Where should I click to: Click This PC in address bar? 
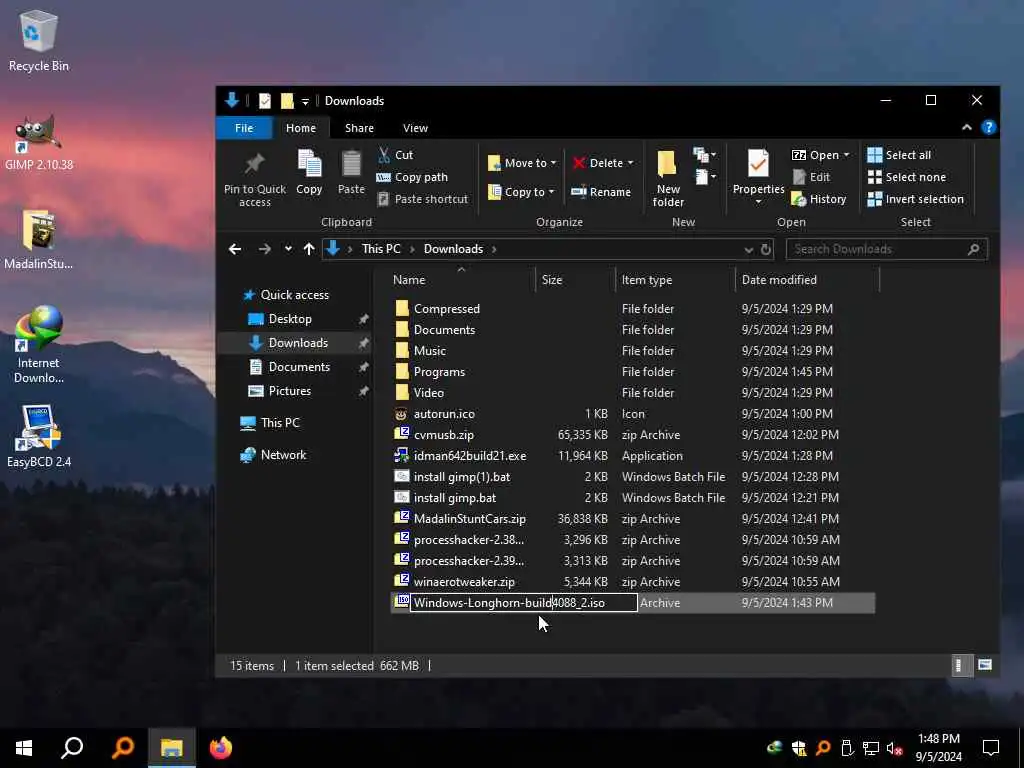pos(381,249)
